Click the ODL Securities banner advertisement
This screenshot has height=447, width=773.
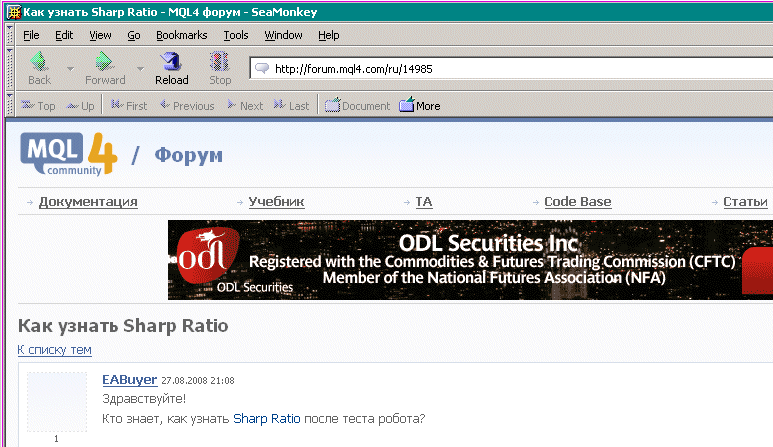(470, 260)
